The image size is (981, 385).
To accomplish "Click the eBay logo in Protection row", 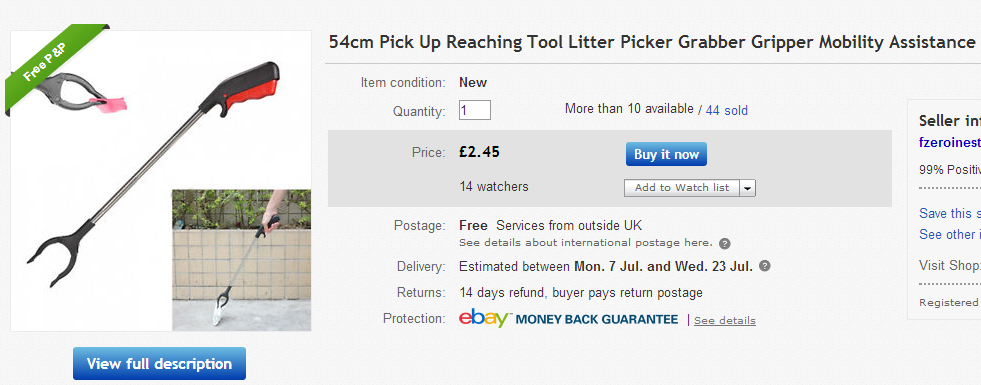I will coord(485,318).
